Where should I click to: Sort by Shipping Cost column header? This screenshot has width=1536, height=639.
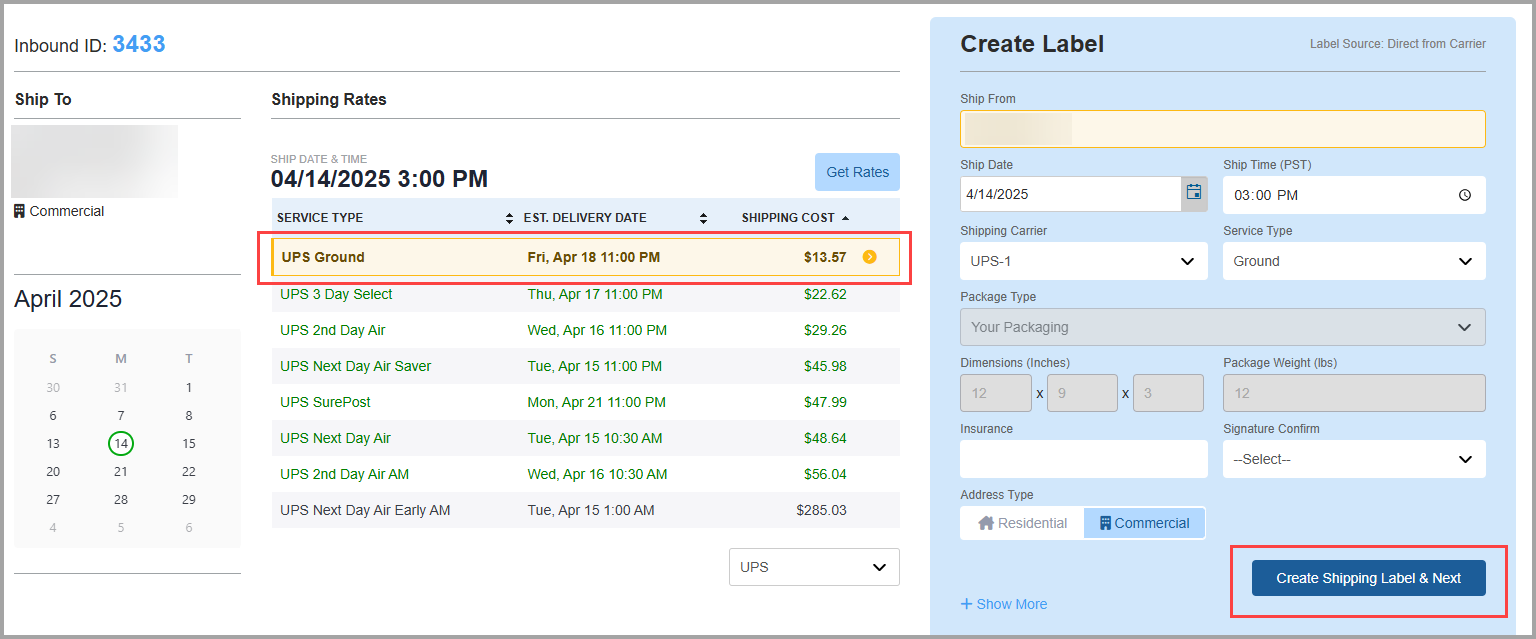(x=796, y=218)
